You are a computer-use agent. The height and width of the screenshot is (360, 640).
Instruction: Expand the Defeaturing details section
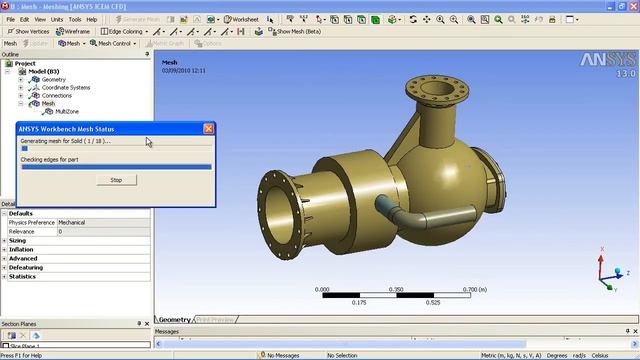point(4,268)
